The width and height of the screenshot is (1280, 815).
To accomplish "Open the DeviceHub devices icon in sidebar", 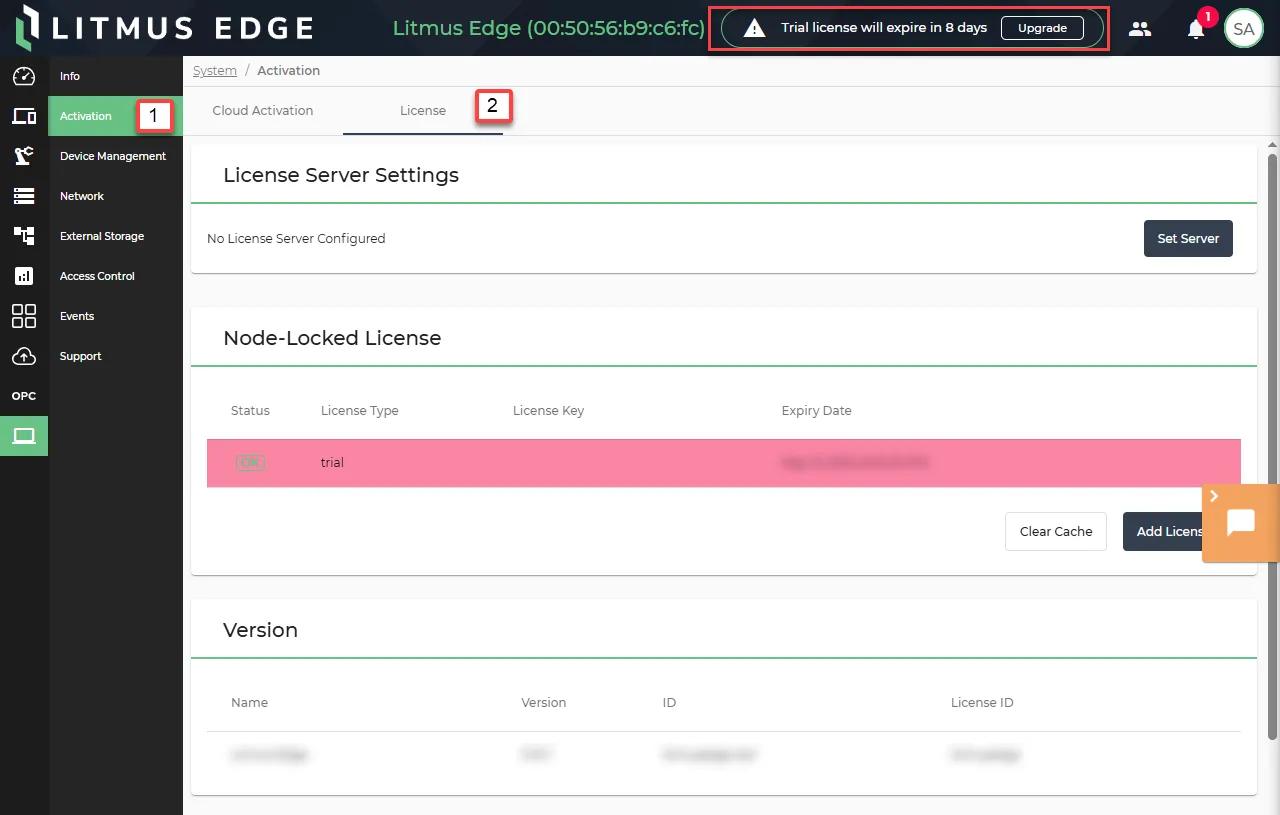I will [x=24, y=116].
